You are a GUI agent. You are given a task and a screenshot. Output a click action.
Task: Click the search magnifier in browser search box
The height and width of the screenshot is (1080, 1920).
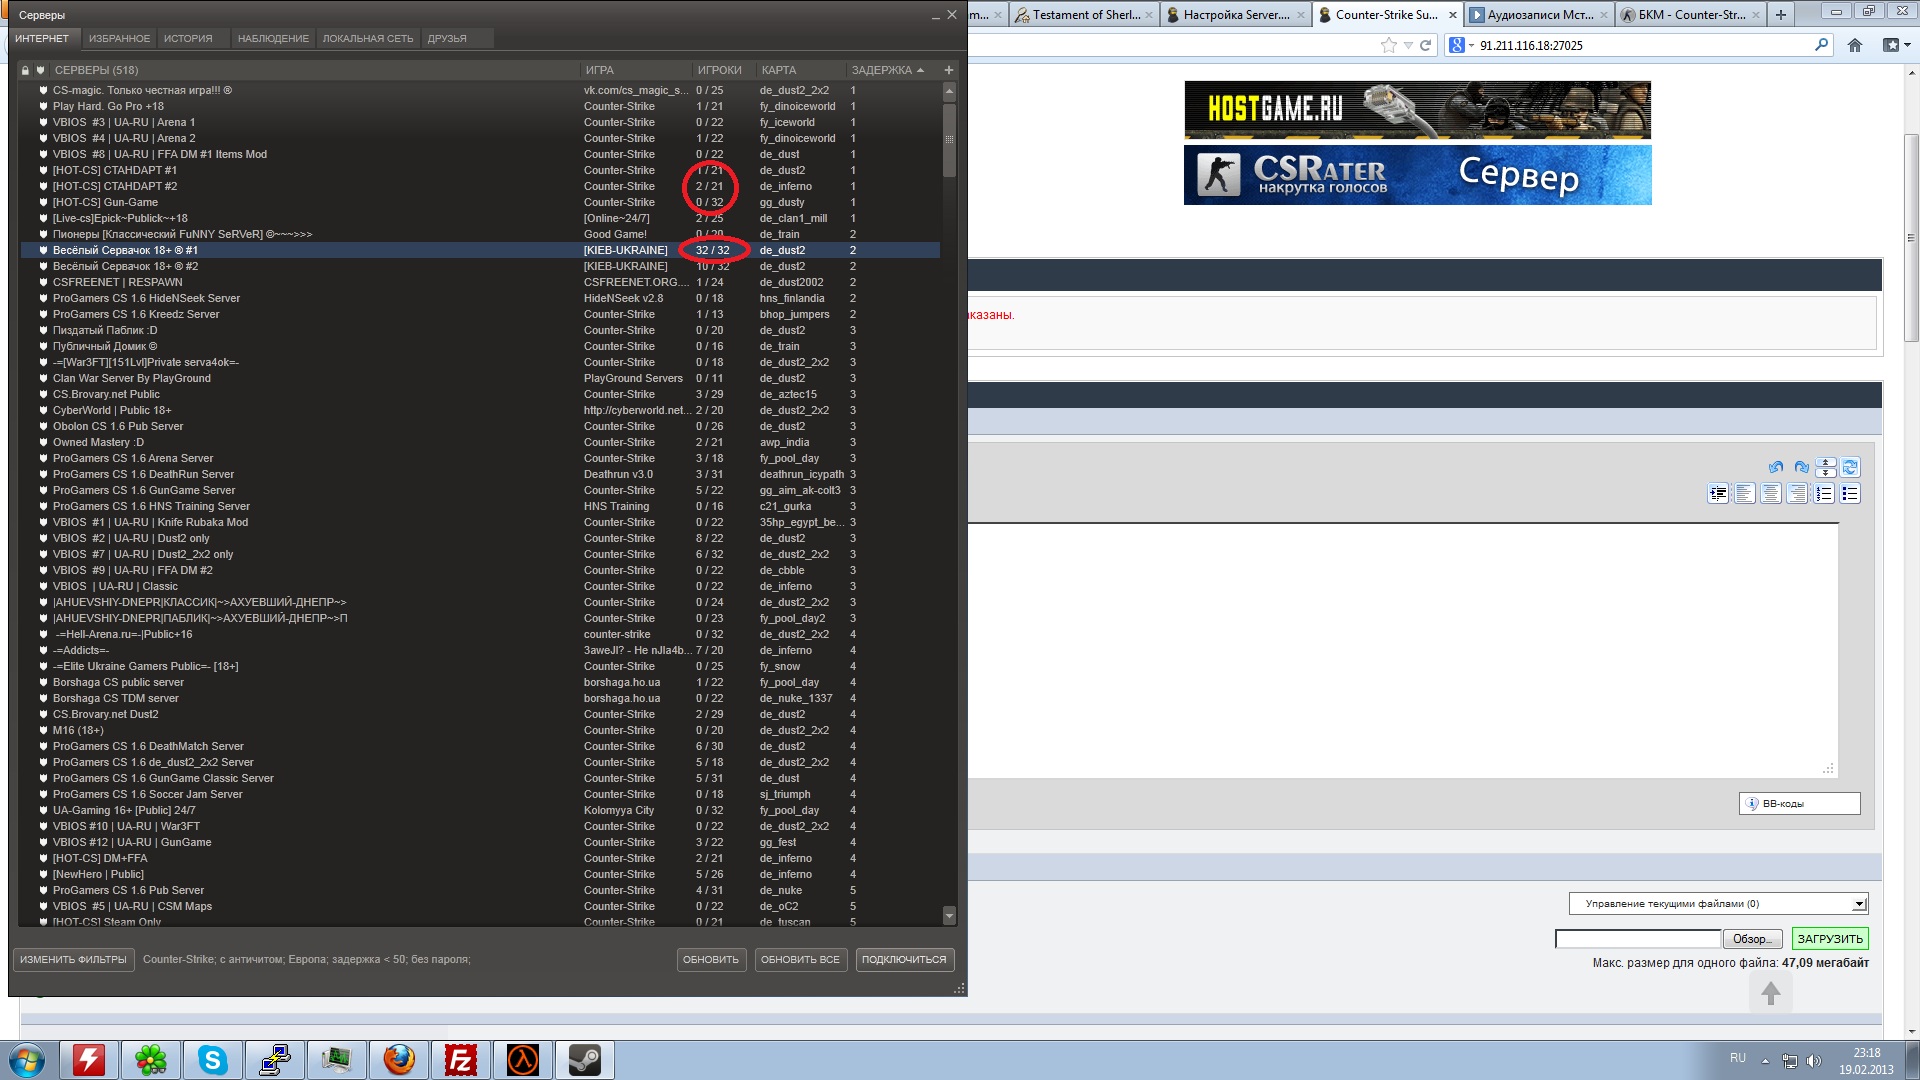click(1821, 45)
